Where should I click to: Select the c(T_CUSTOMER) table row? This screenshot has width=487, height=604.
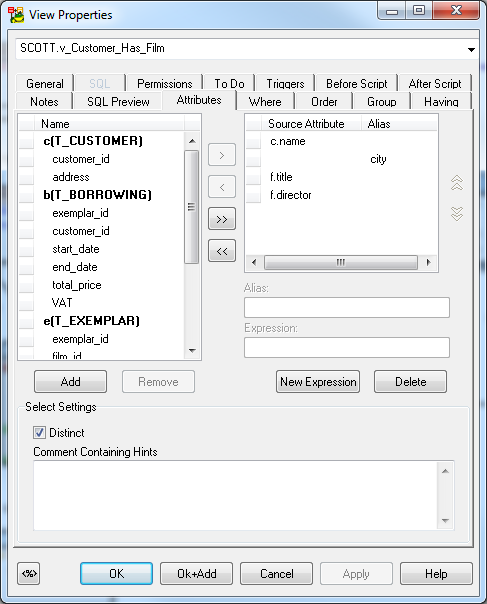(102, 141)
